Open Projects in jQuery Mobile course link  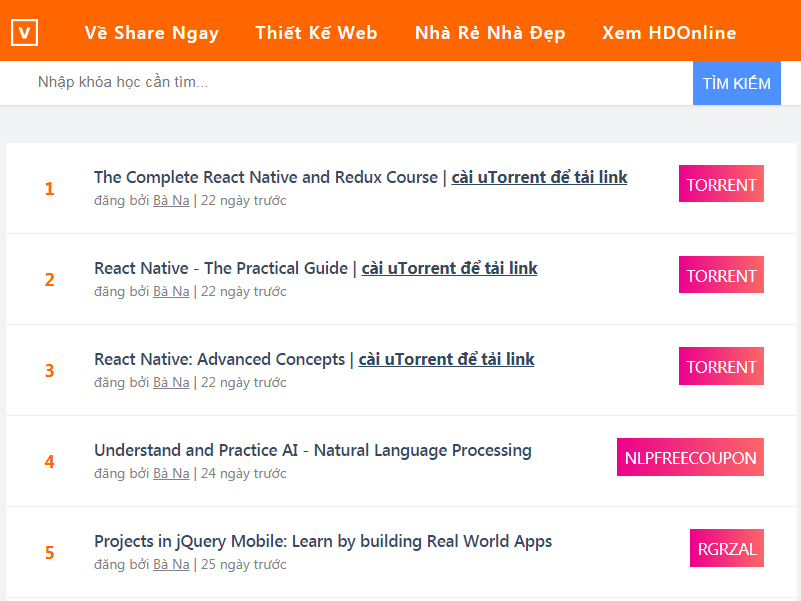(323, 541)
